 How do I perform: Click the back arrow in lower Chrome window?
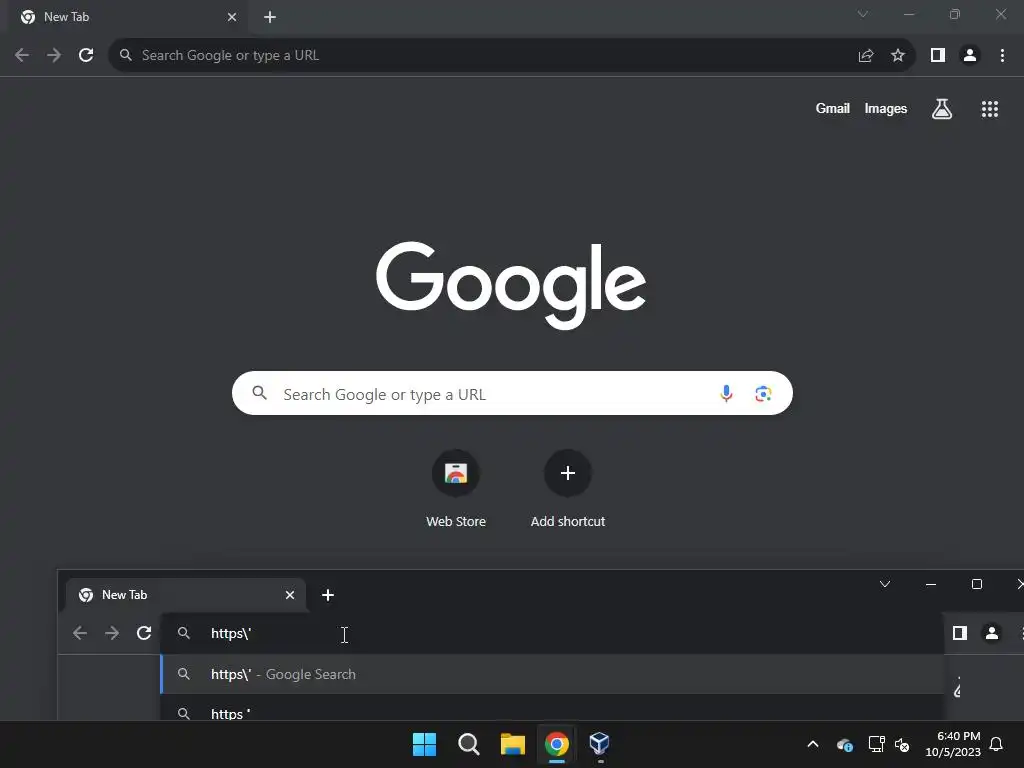tap(80, 633)
